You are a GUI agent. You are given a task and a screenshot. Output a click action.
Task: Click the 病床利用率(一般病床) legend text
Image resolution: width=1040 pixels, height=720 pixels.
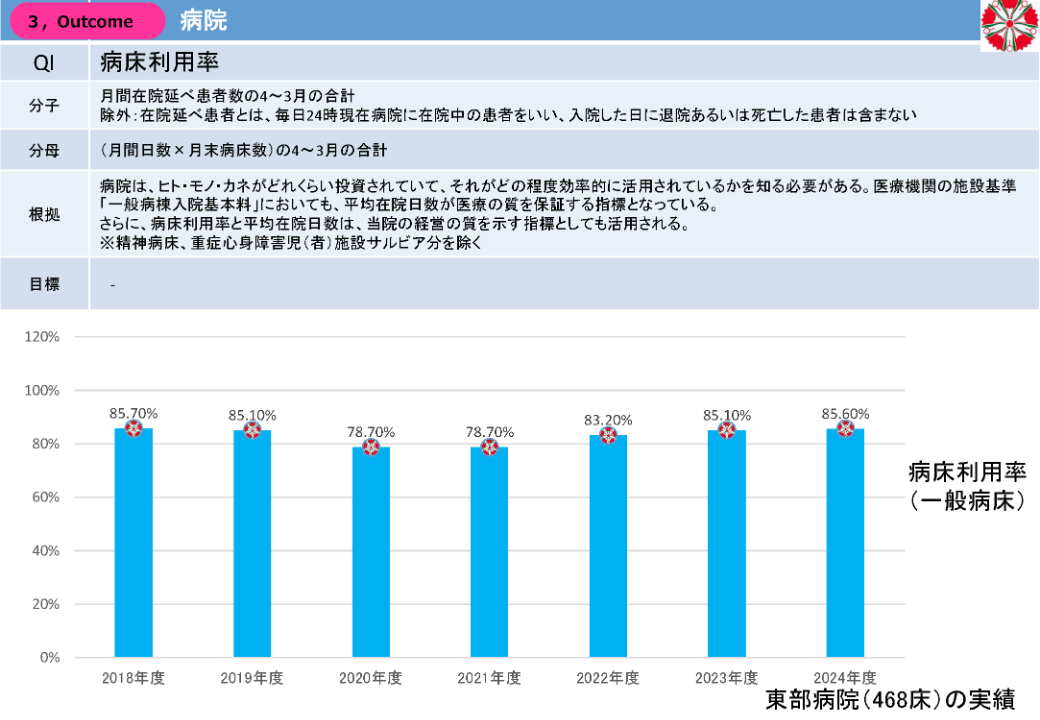tap(968, 487)
